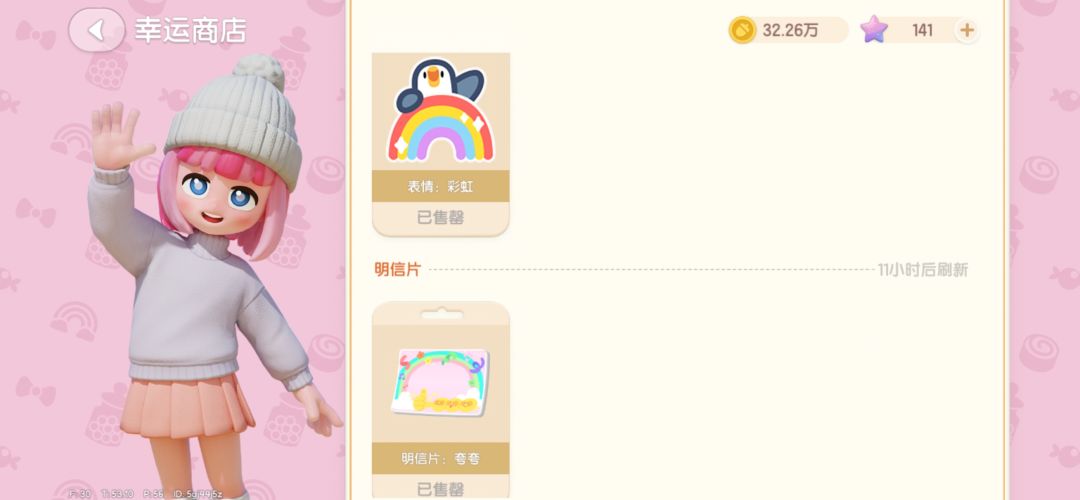The height and width of the screenshot is (500, 1080).
Task: Click the 明信片 section header
Action: [397, 269]
